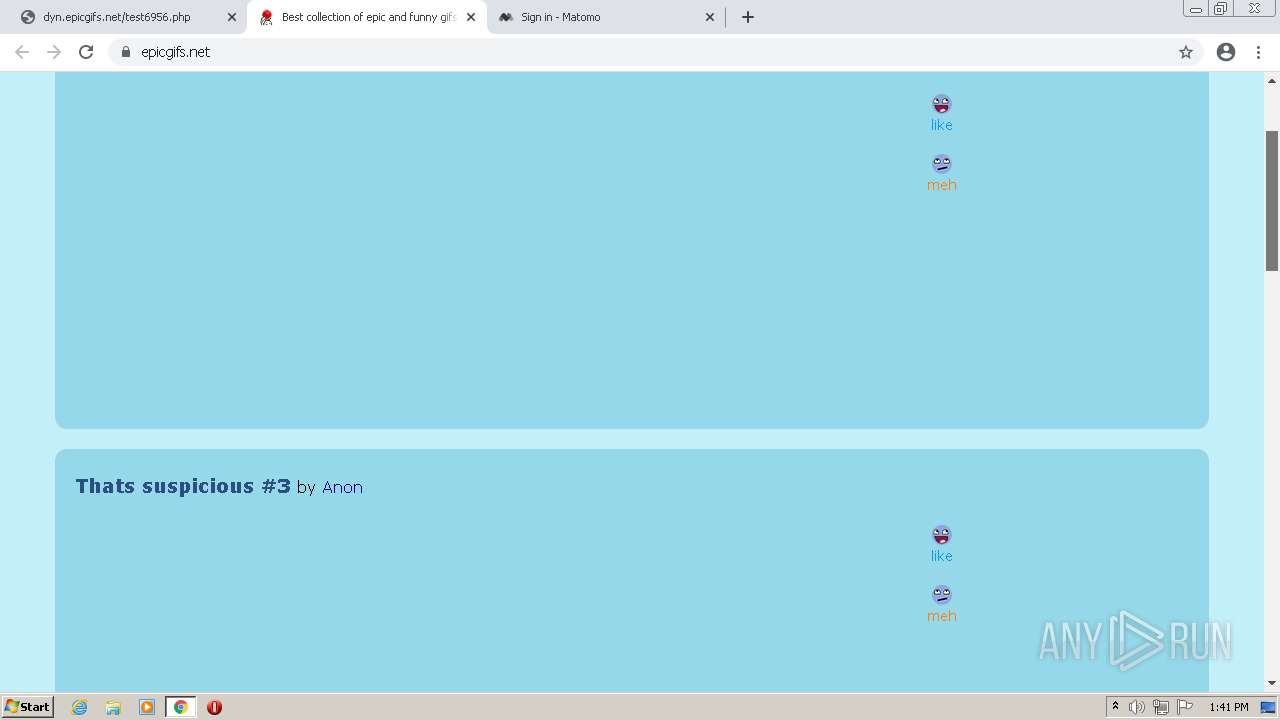
Task: Click the scrollbar up arrow
Action: pyautogui.click(x=1272, y=80)
